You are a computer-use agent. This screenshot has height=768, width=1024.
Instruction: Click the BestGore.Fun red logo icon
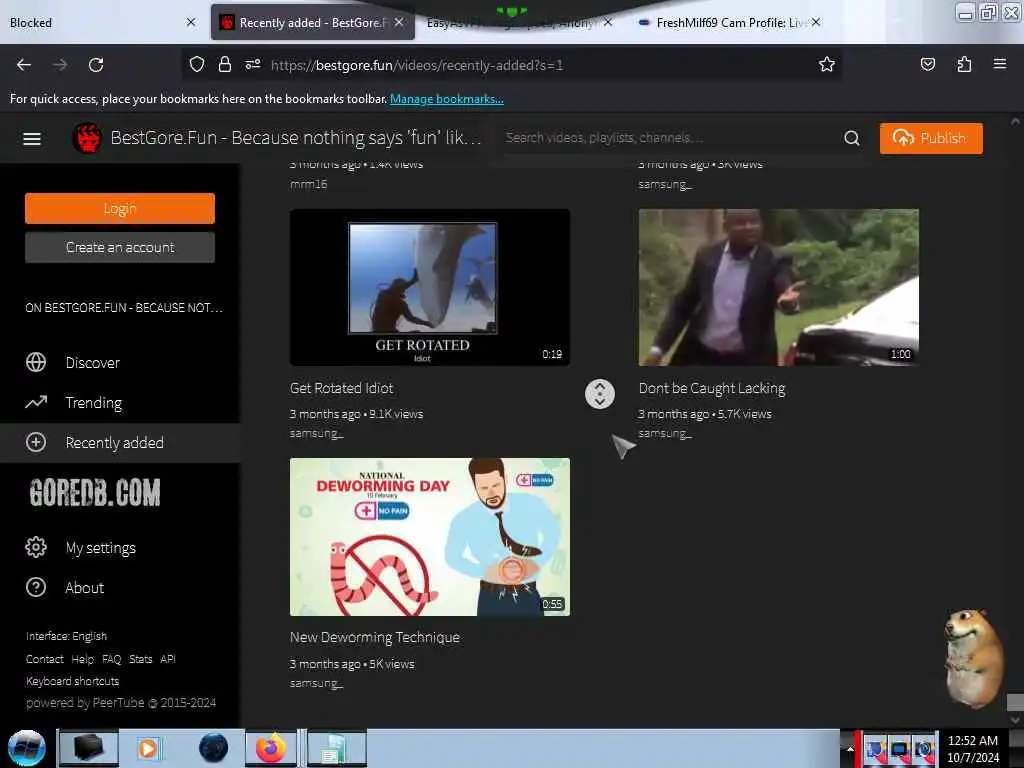pos(87,138)
